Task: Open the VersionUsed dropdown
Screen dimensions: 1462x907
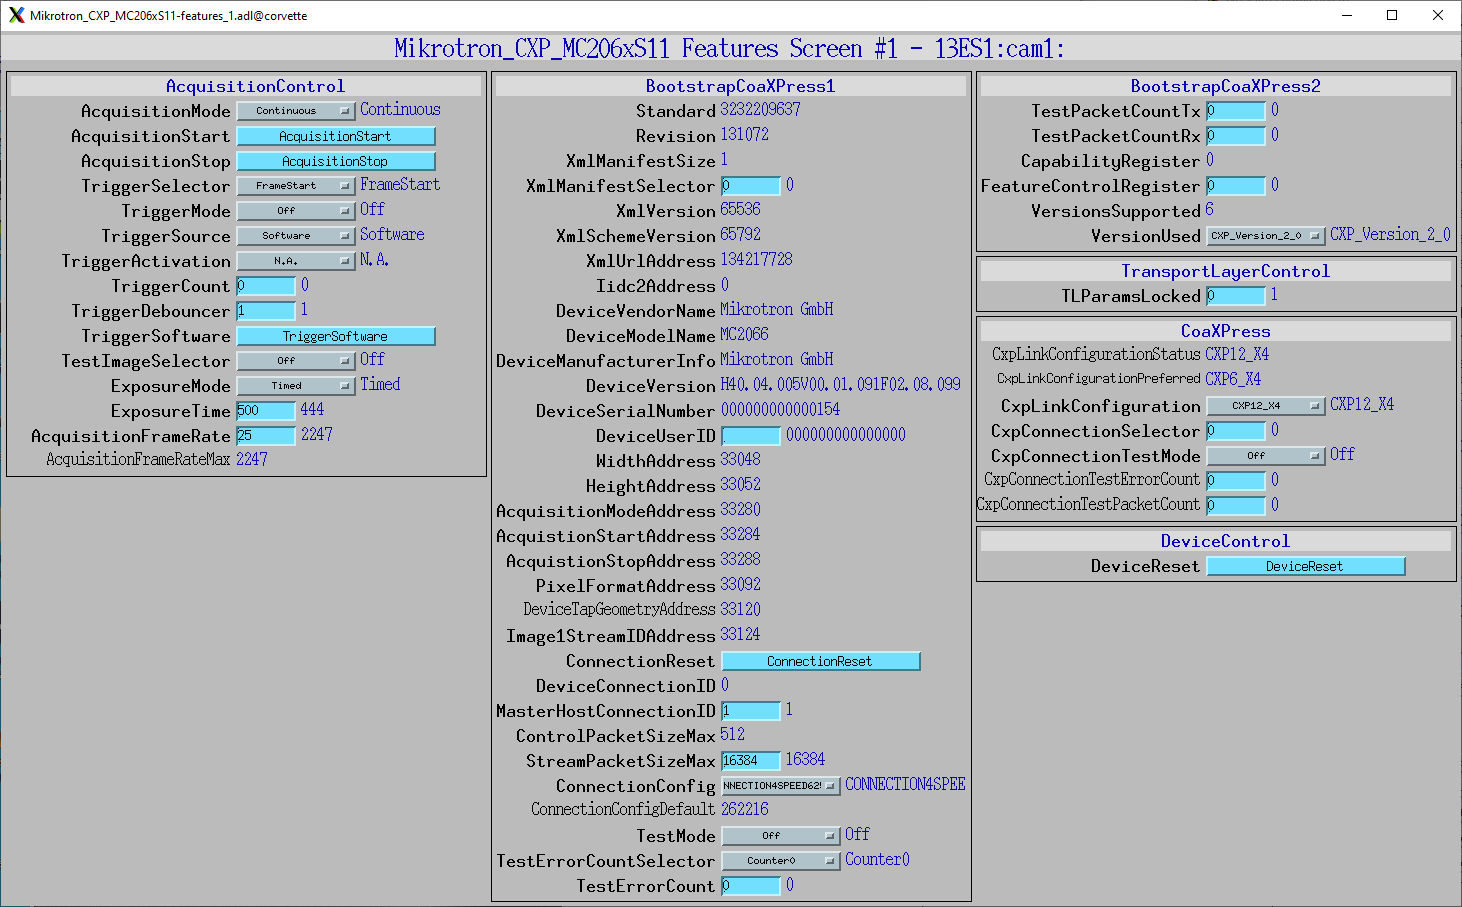Action: (x=1266, y=236)
